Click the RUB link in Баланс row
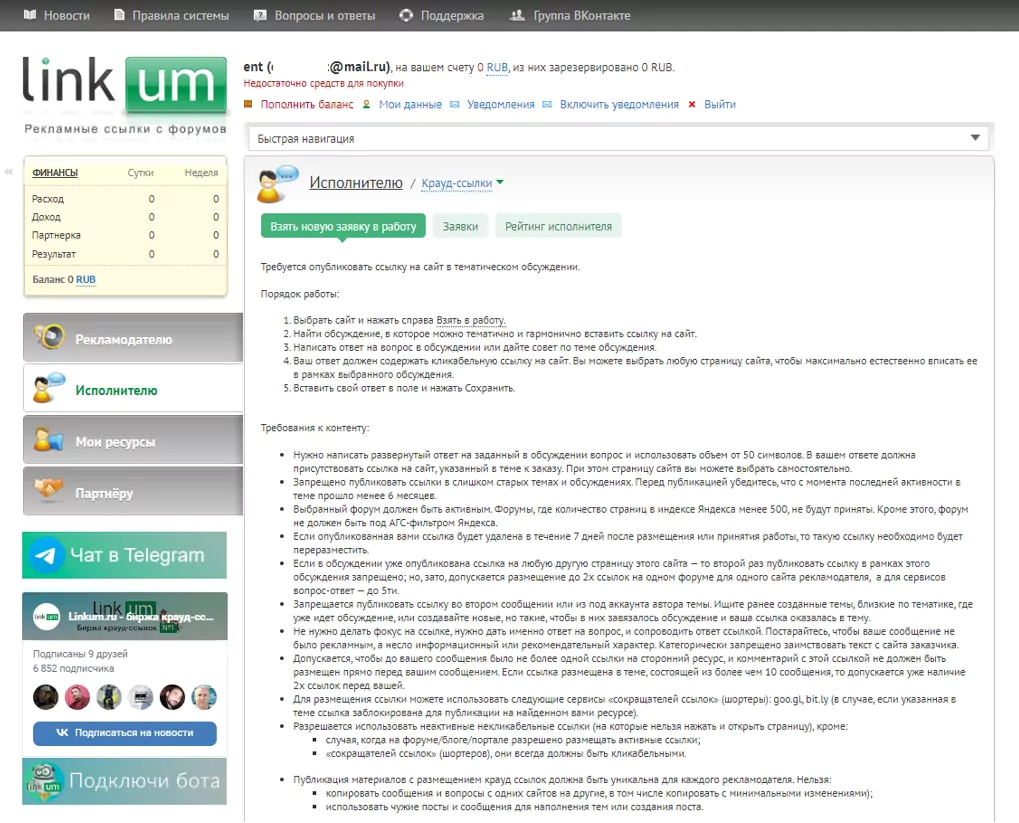1019x823 pixels. point(86,280)
